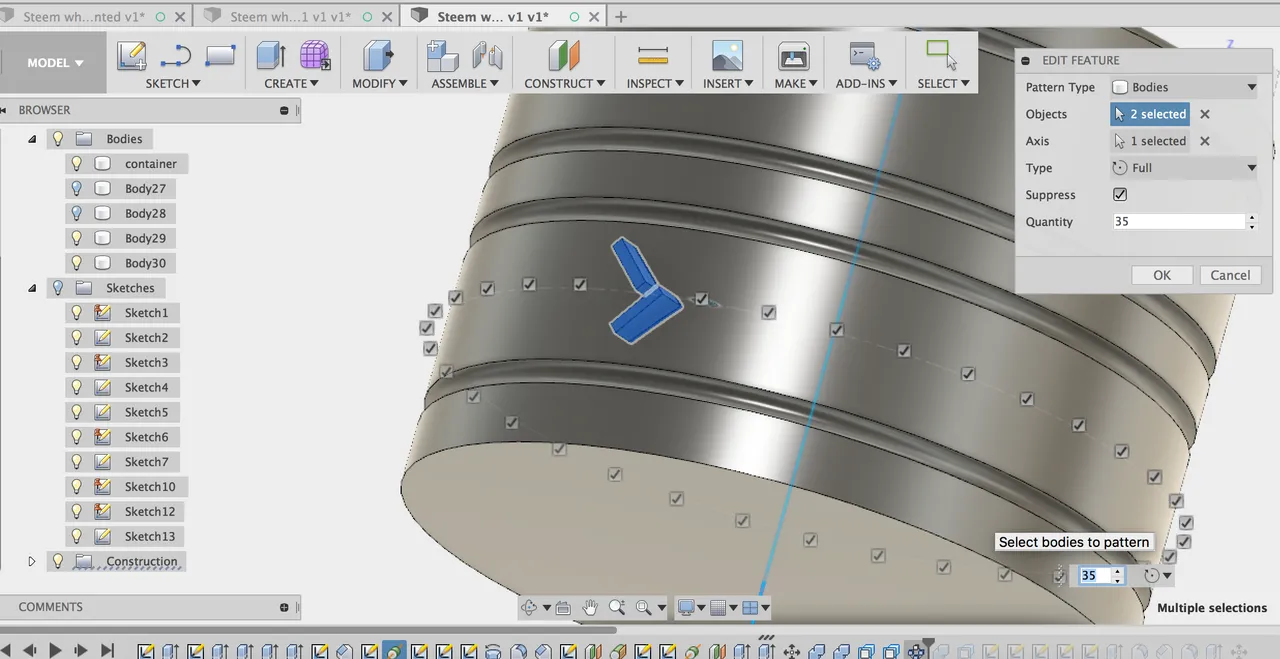
Task: Click the Offset Plane construct icon
Action: (x=564, y=55)
